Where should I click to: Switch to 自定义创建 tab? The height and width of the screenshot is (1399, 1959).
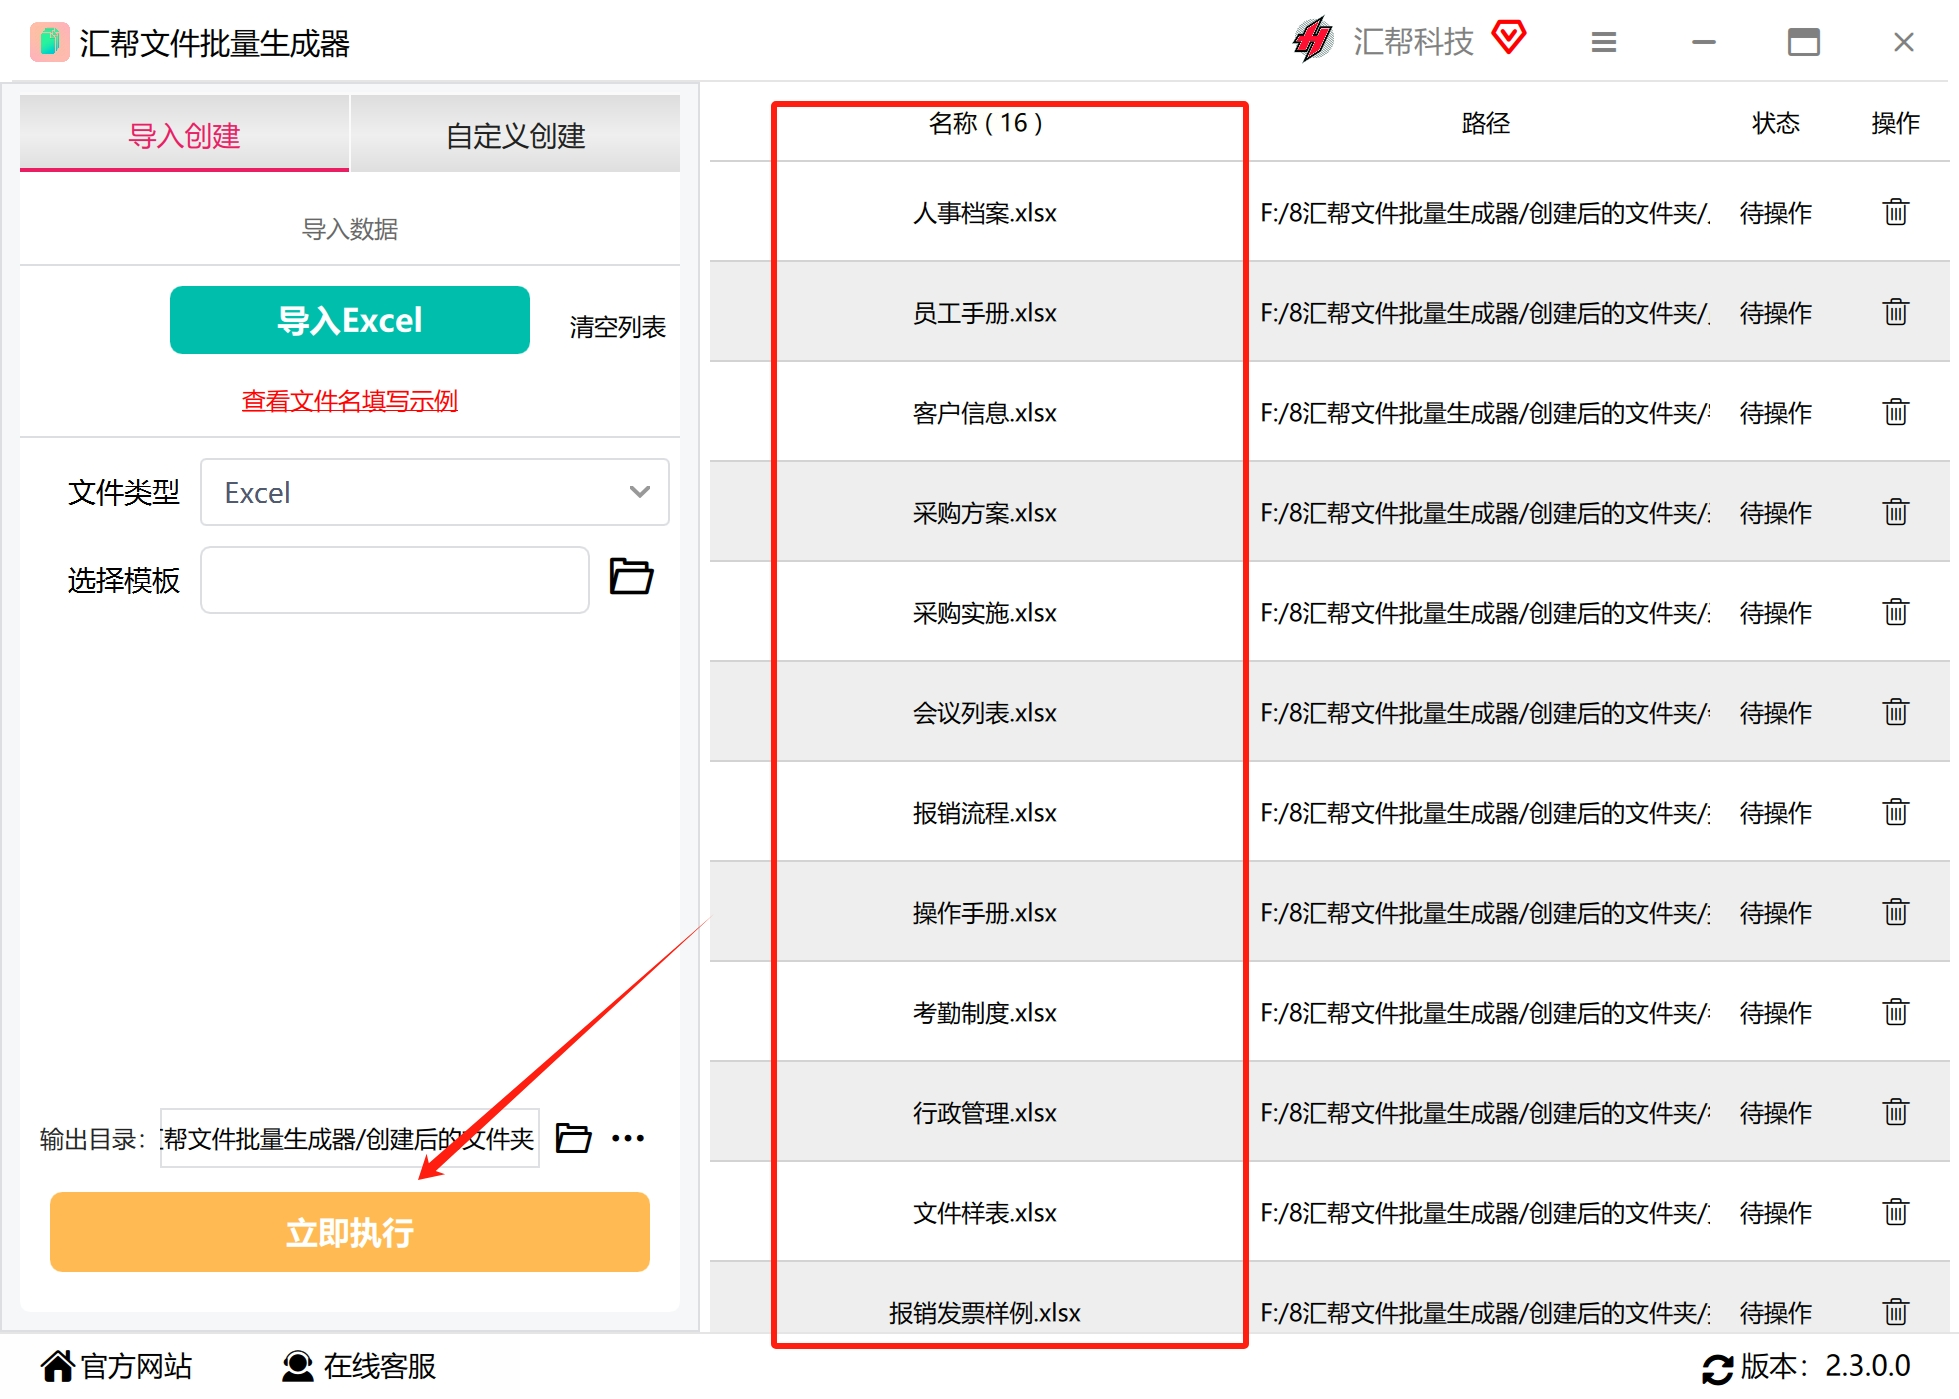coord(515,135)
